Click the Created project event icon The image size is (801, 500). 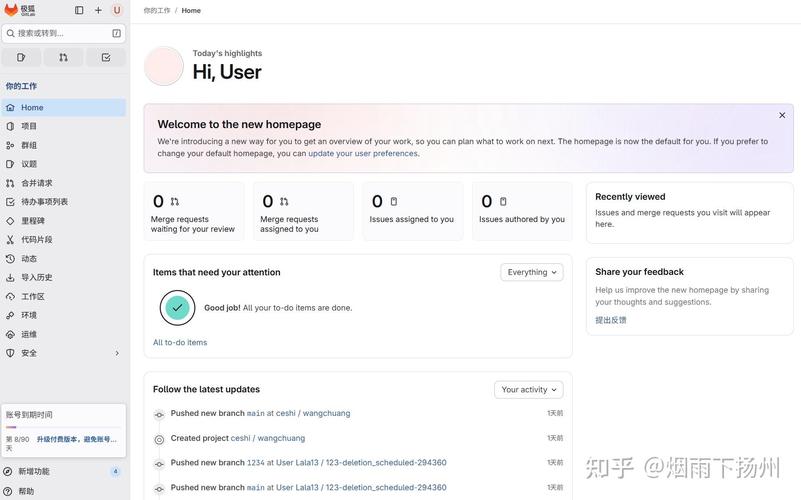click(159, 439)
